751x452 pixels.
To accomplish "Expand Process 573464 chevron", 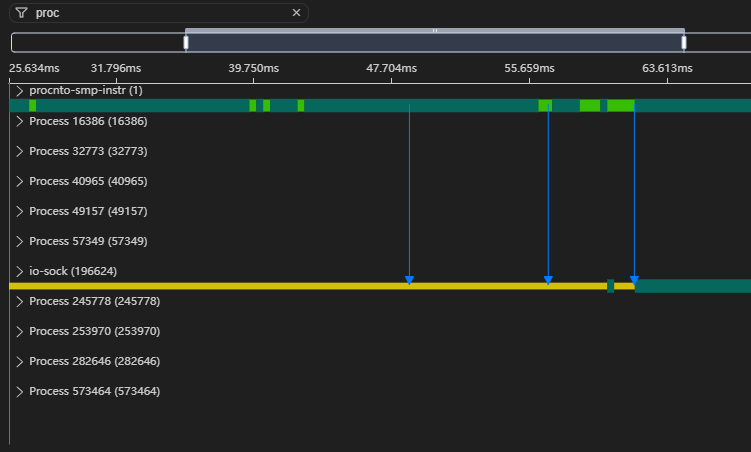I will click(x=20, y=391).
